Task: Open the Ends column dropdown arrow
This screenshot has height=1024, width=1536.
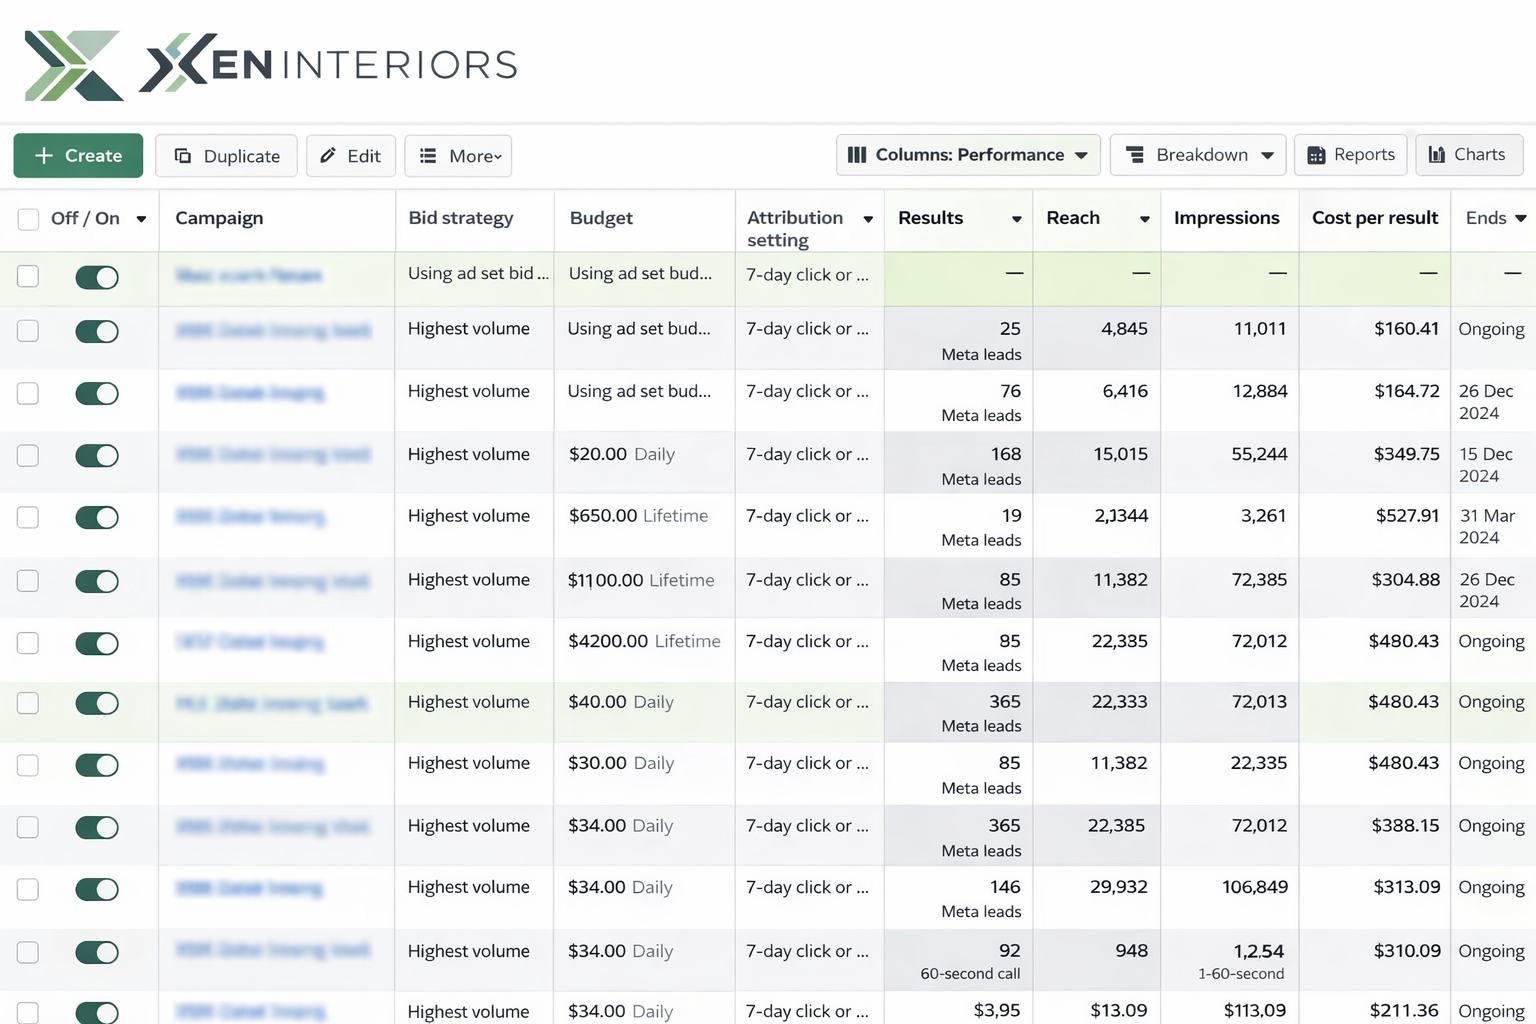Action: click(1521, 219)
